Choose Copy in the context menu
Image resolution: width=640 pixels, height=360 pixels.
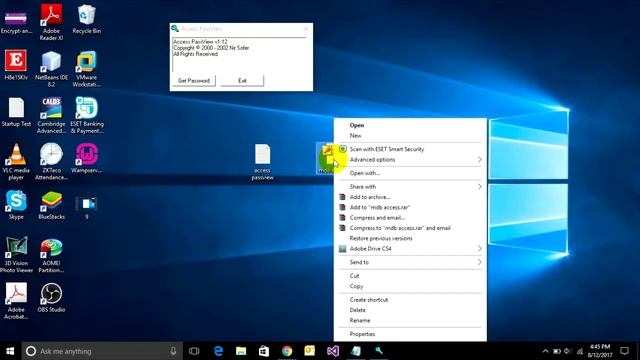coord(410,286)
